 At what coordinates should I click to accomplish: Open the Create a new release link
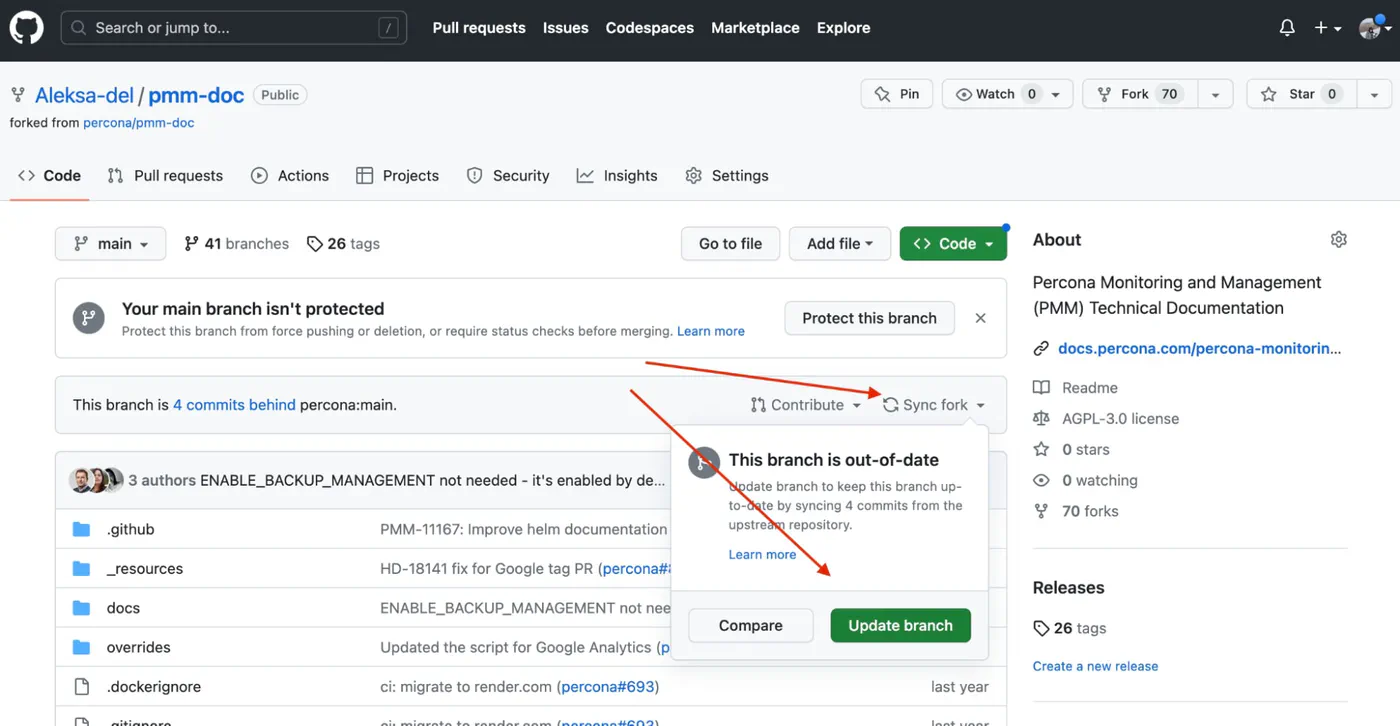tap(1096, 666)
